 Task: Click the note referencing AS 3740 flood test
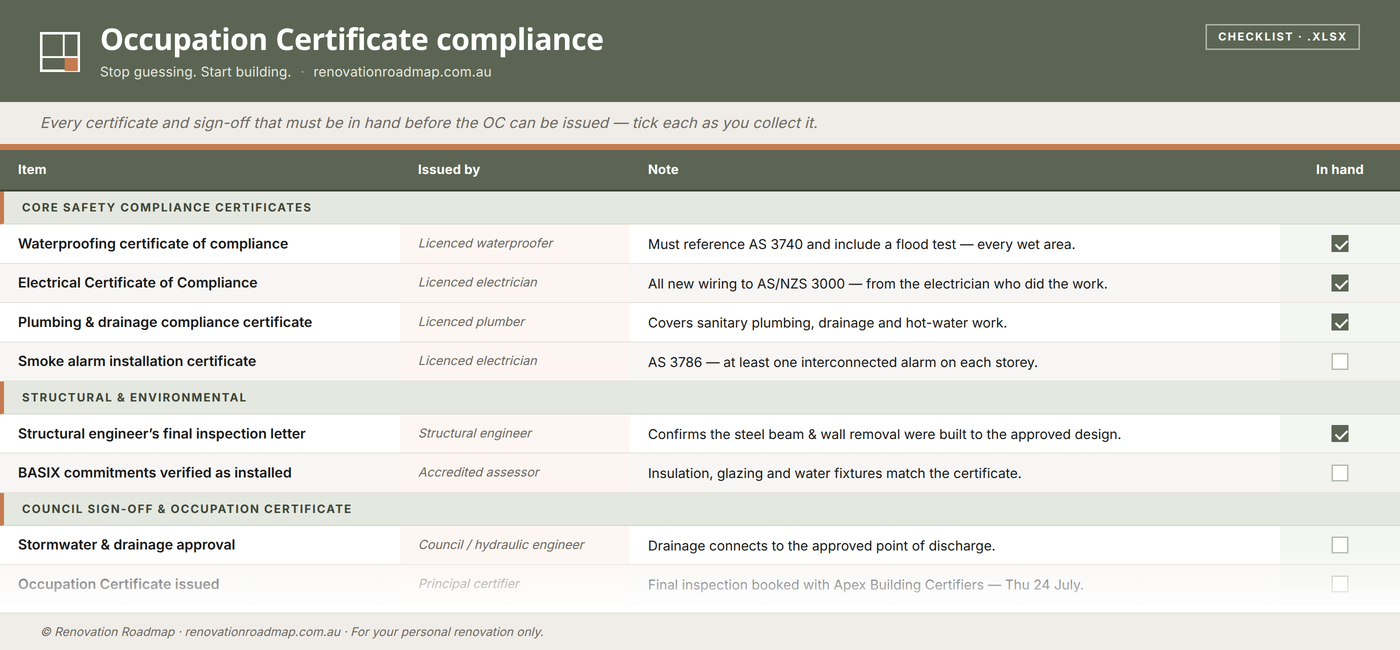pyautogui.click(x=862, y=244)
